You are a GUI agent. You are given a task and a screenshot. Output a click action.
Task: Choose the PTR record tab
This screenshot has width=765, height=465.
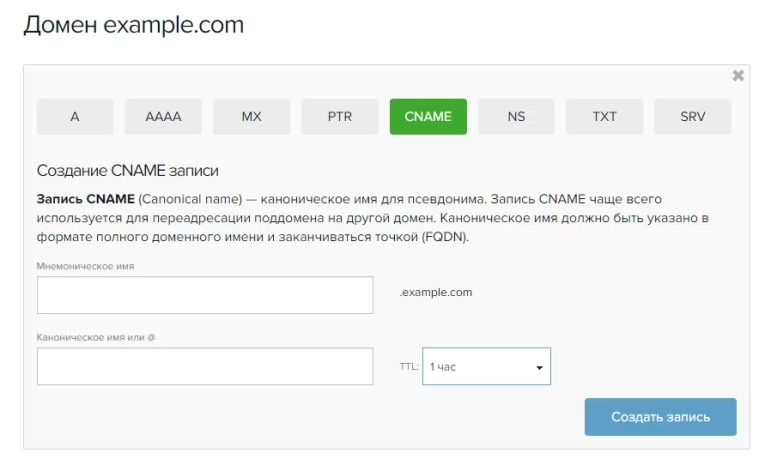pyautogui.click(x=340, y=116)
